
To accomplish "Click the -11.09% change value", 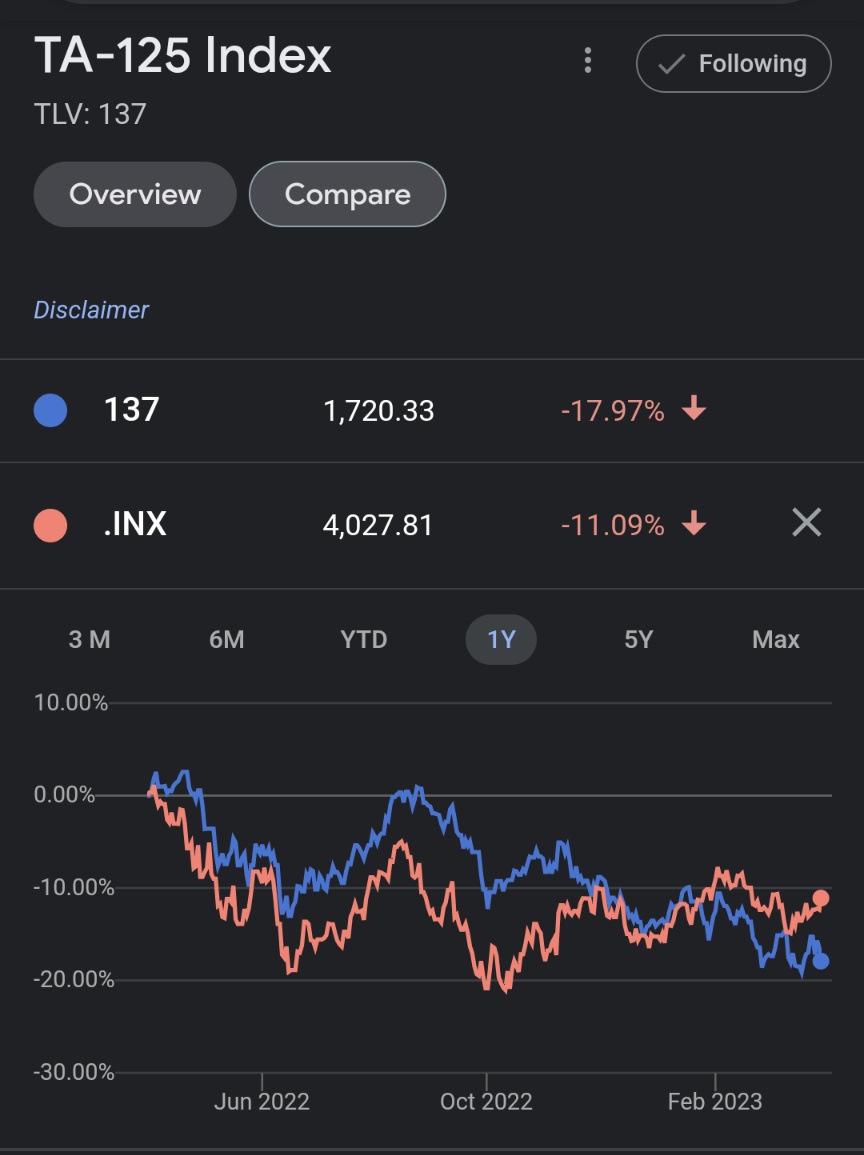I will (x=613, y=525).
